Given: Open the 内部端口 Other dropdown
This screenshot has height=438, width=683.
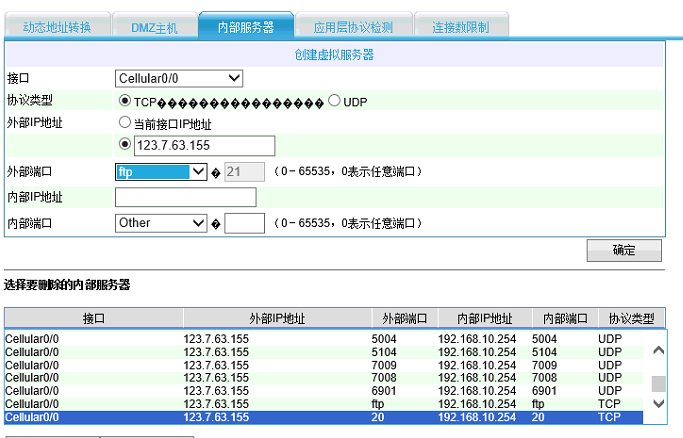Looking at the screenshot, I should [161, 223].
